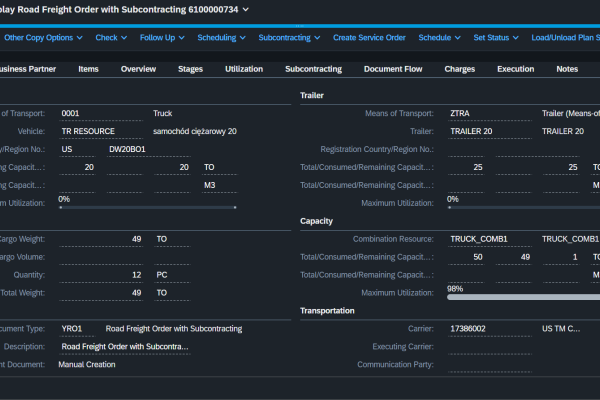This screenshot has width=600, height=400.
Task: Click the Means of Transport field 0001
Action: [101, 114]
